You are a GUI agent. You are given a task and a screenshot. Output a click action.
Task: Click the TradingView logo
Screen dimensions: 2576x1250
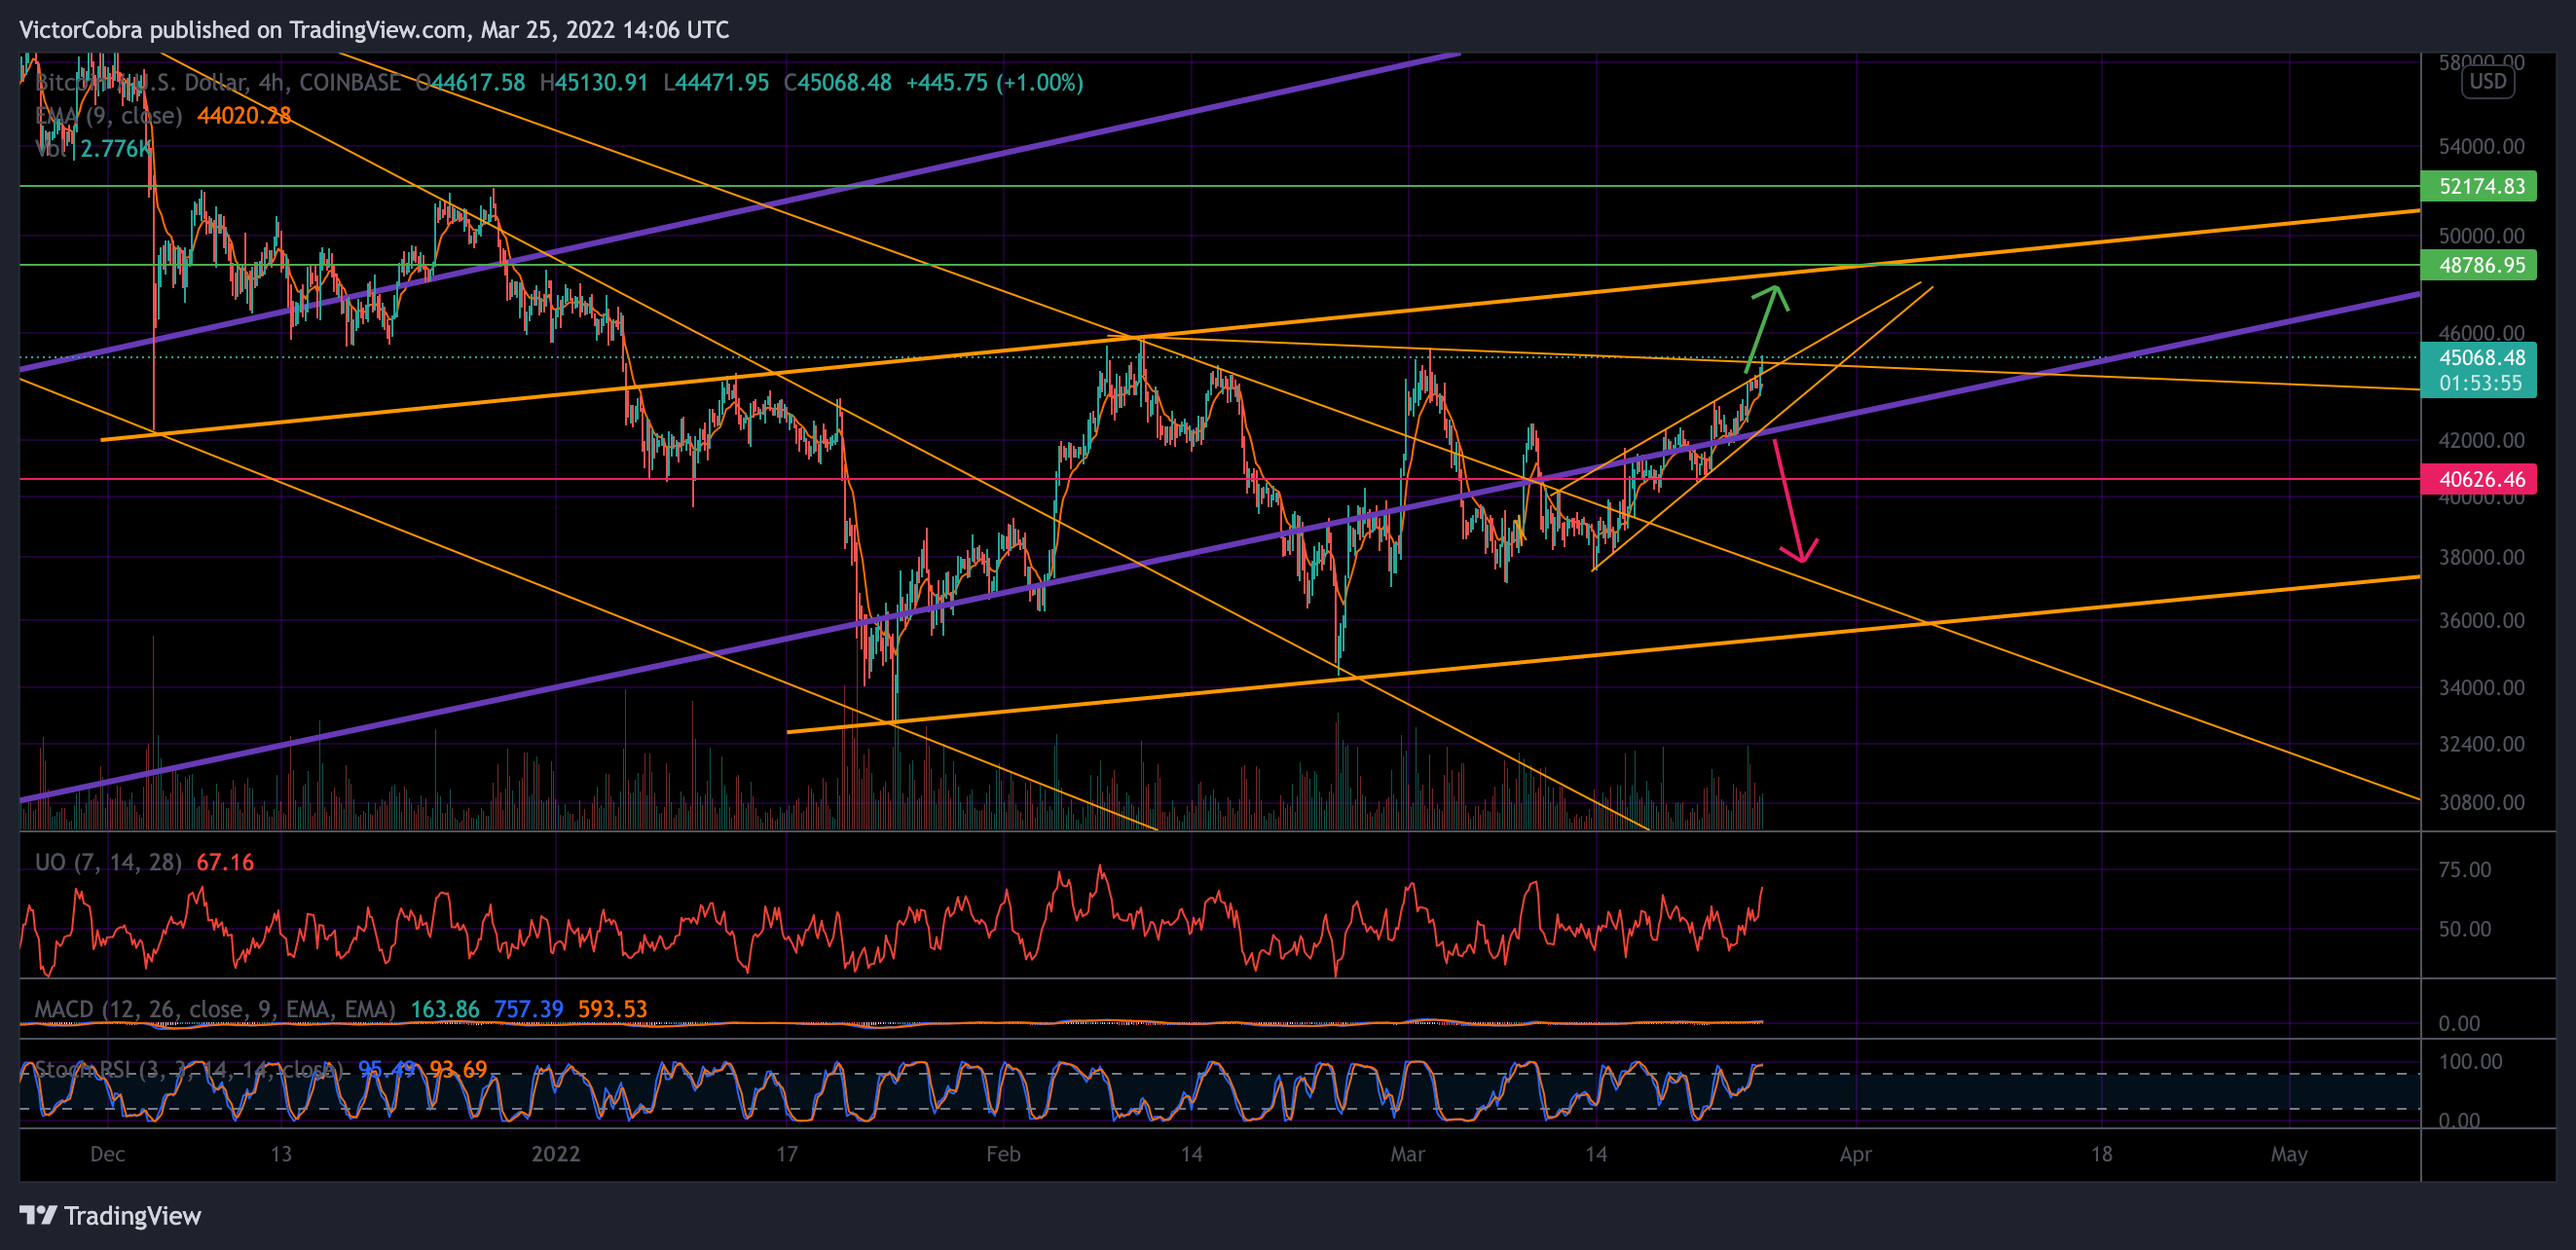(111, 1216)
